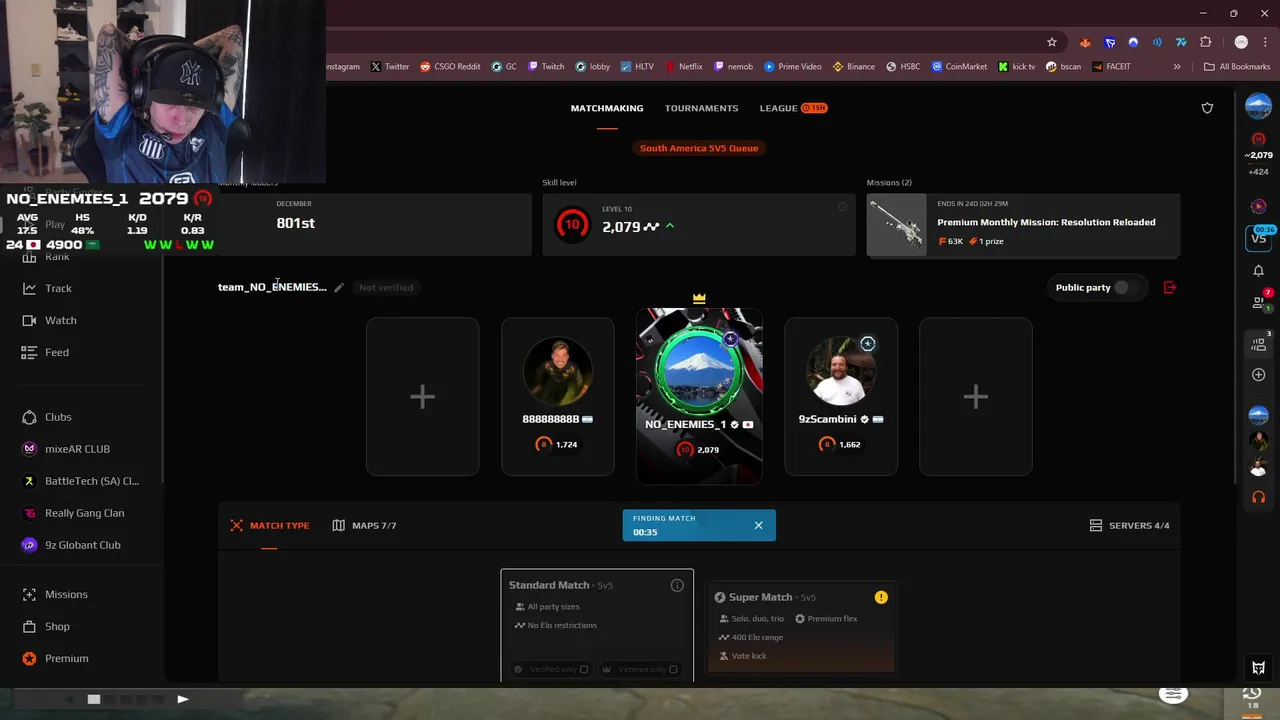Screen dimensions: 1280x720
Task: Open Chrome three-dot menu
Action: 1265,42
